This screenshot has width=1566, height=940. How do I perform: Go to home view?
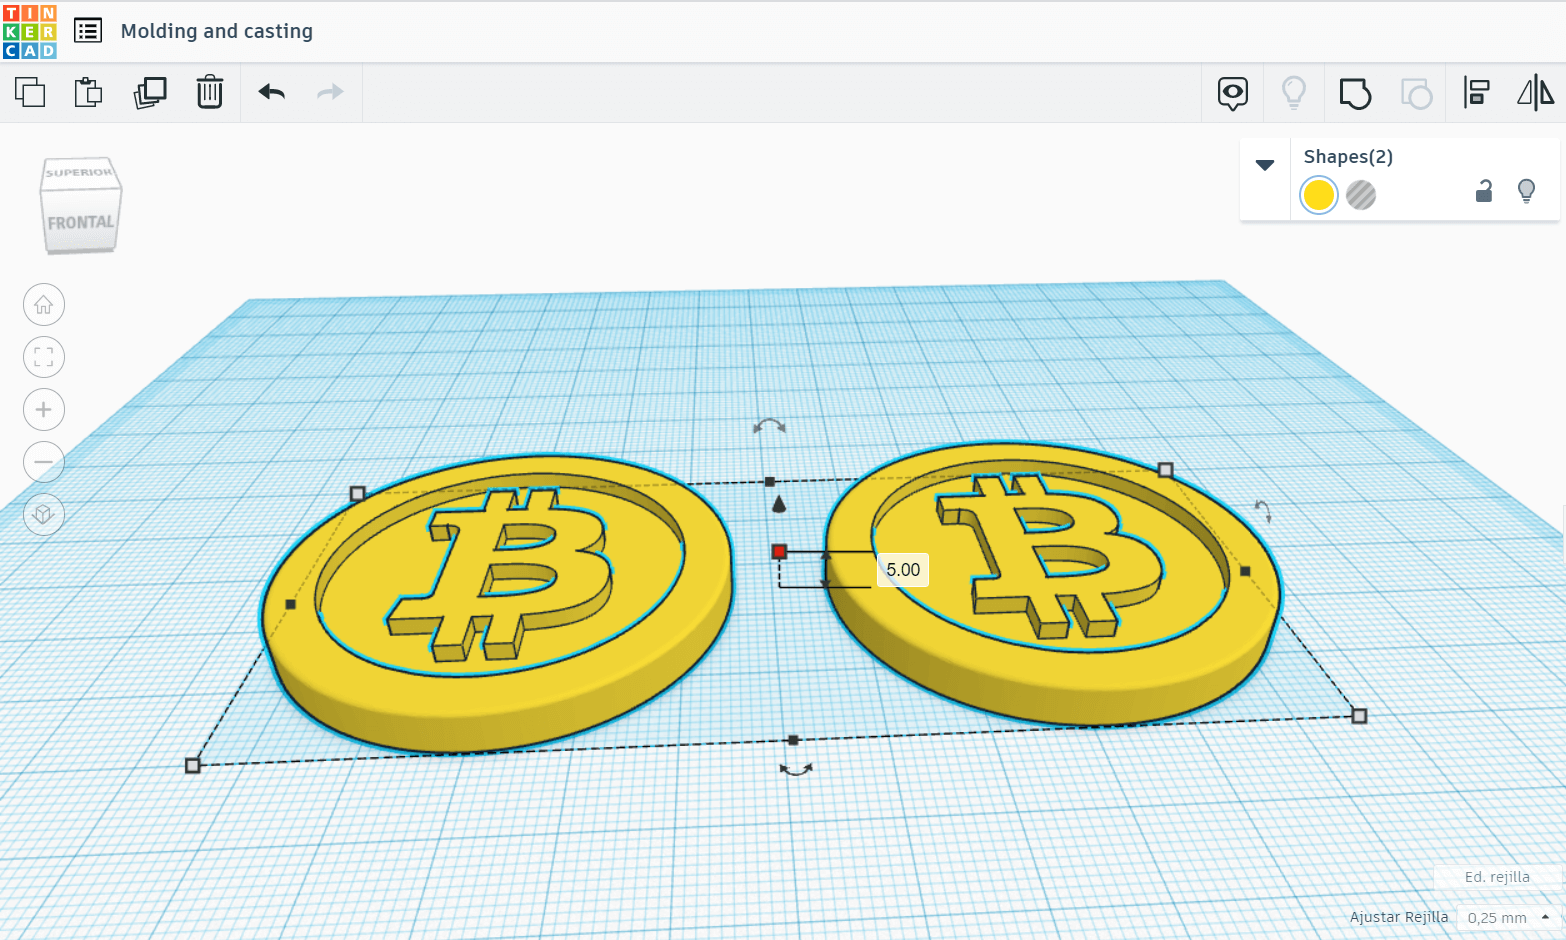click(44, 305)
